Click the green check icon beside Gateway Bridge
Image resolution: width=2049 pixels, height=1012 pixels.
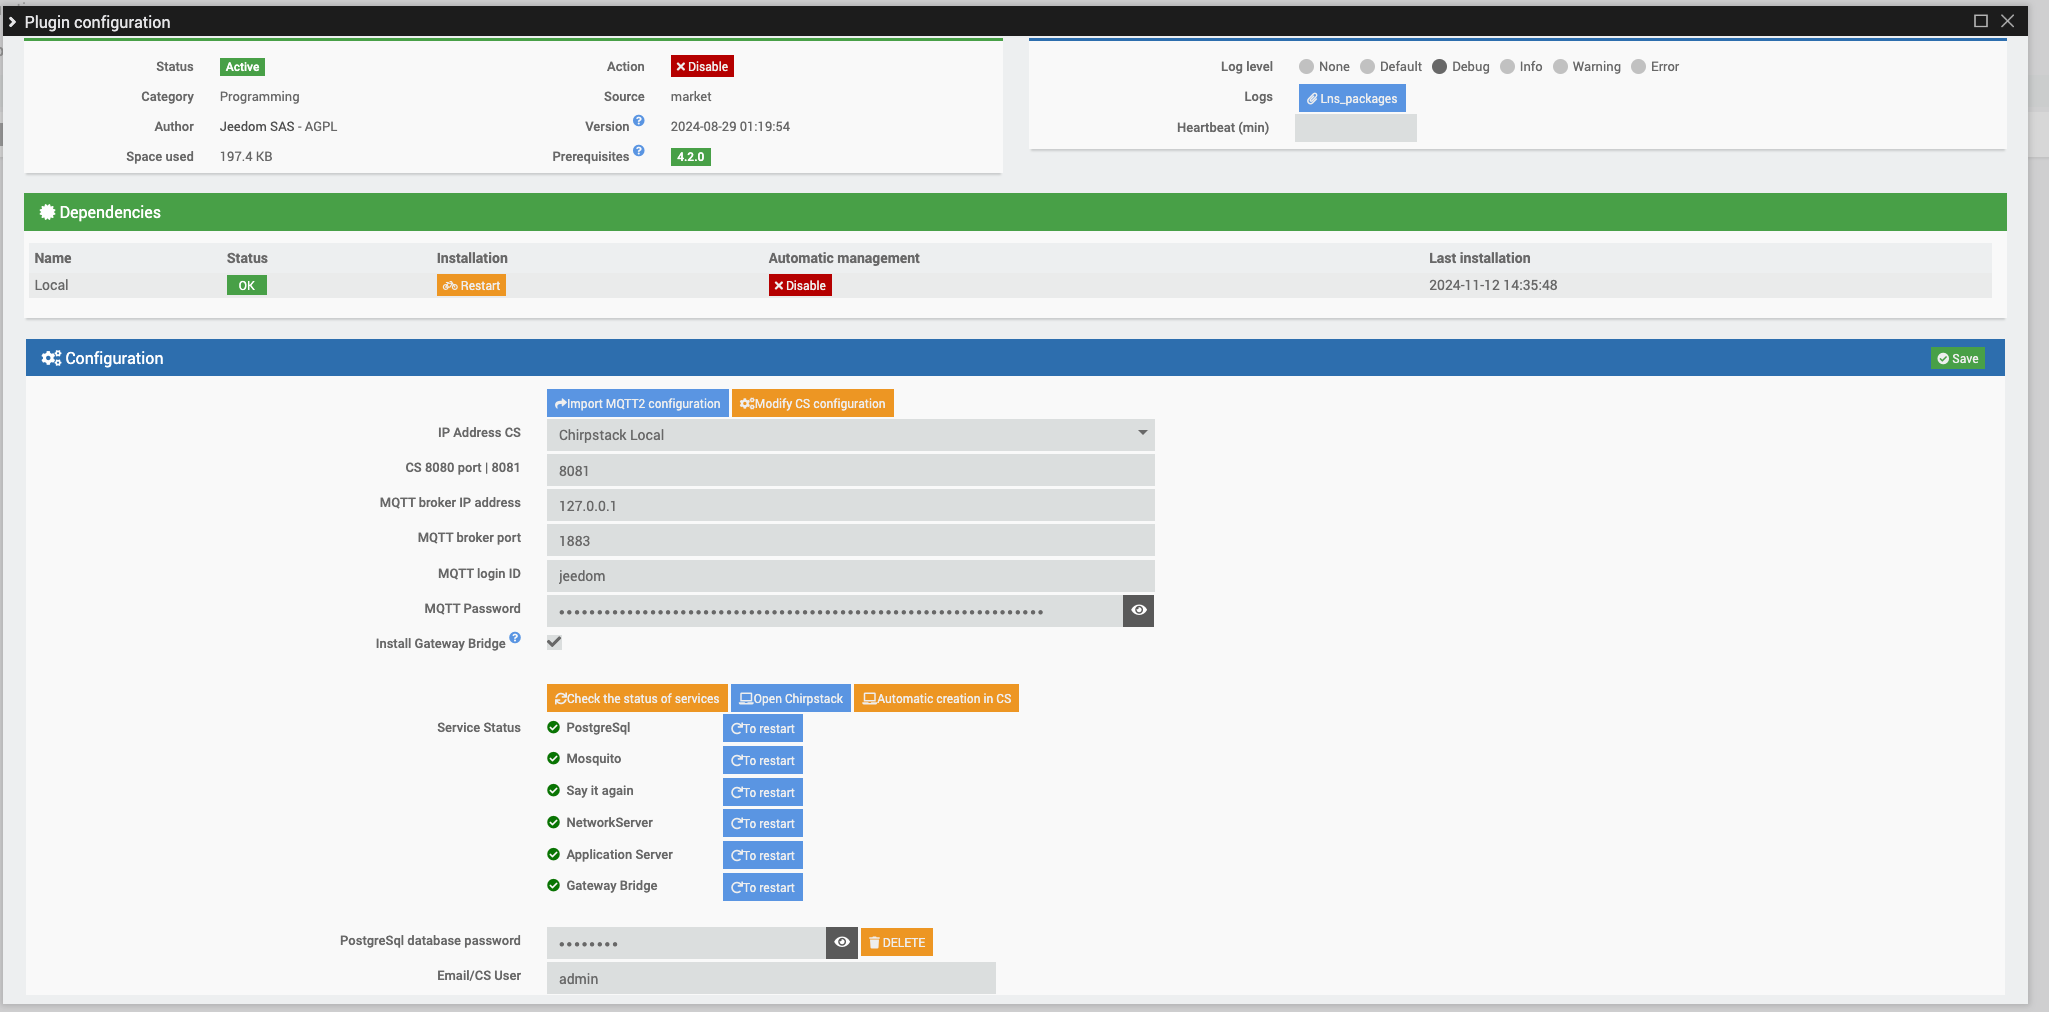tap(553, 885)
